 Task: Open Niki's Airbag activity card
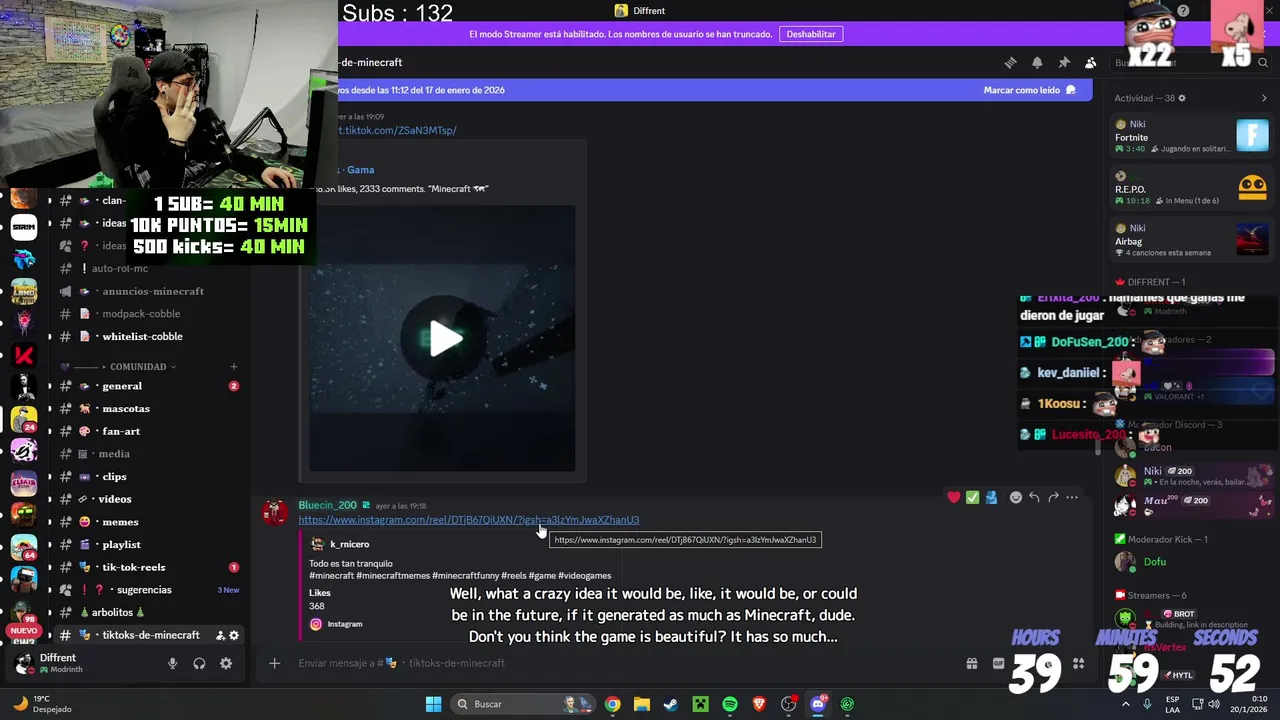pyautogui.click(x=1191, y=240)
